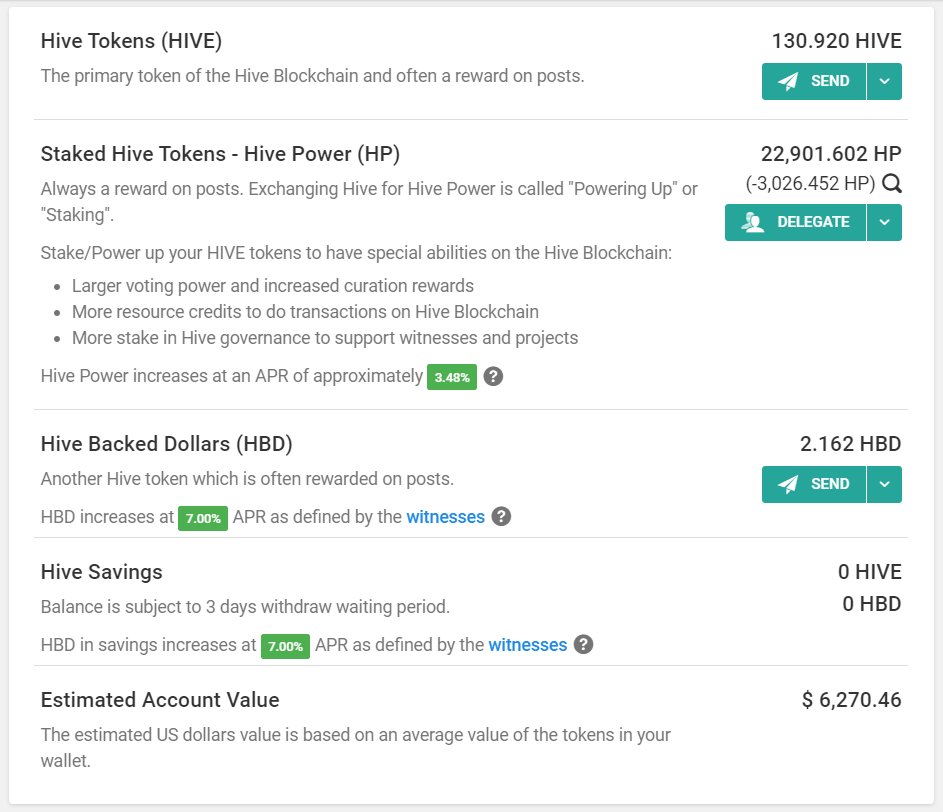This screenshot has width=943, height=812.
Task: Click the Hive Tokens (HIVE) heading
Action: (x=131, y=41)
